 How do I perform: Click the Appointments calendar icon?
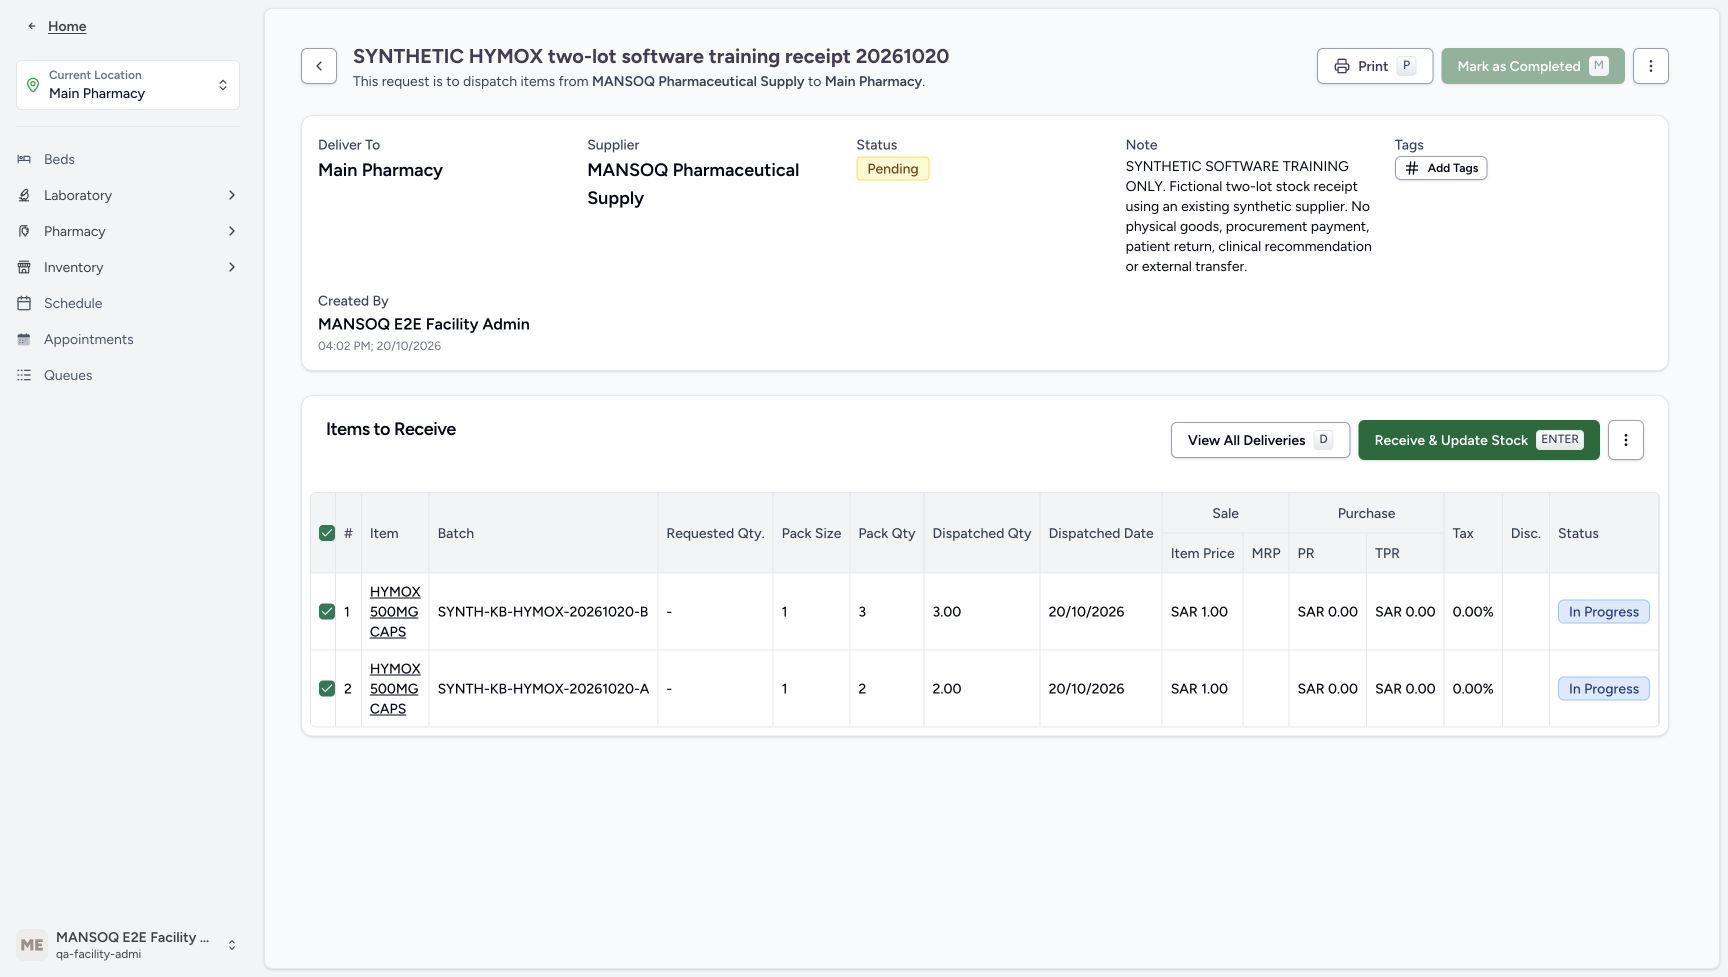click(x=24, y=339)
